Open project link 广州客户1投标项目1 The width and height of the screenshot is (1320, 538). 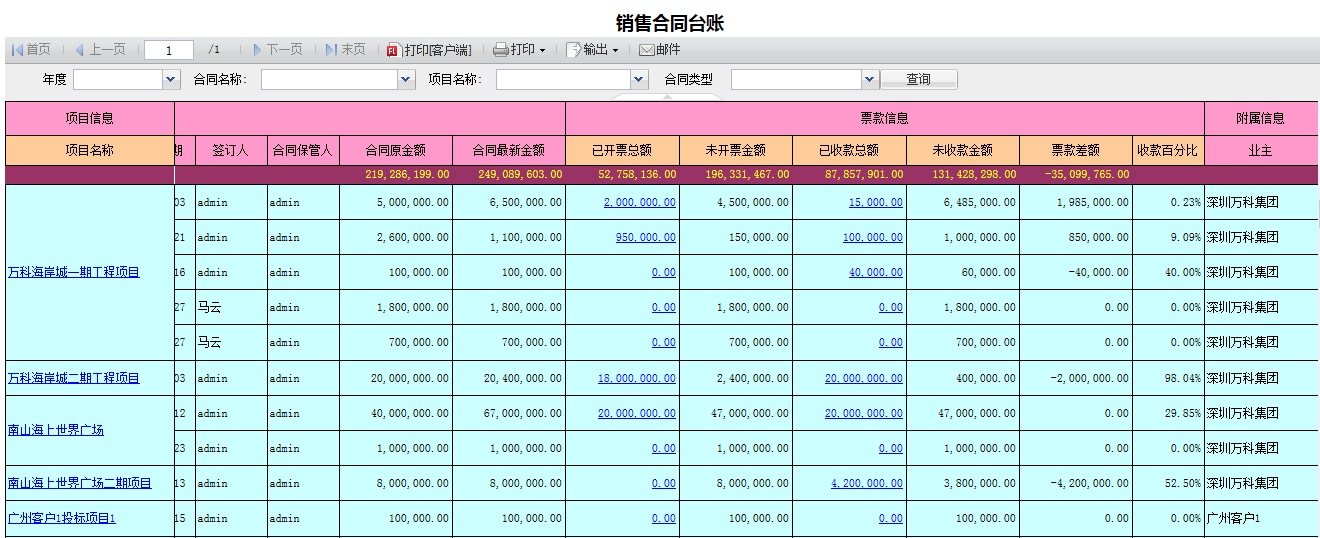pos(62,518)
